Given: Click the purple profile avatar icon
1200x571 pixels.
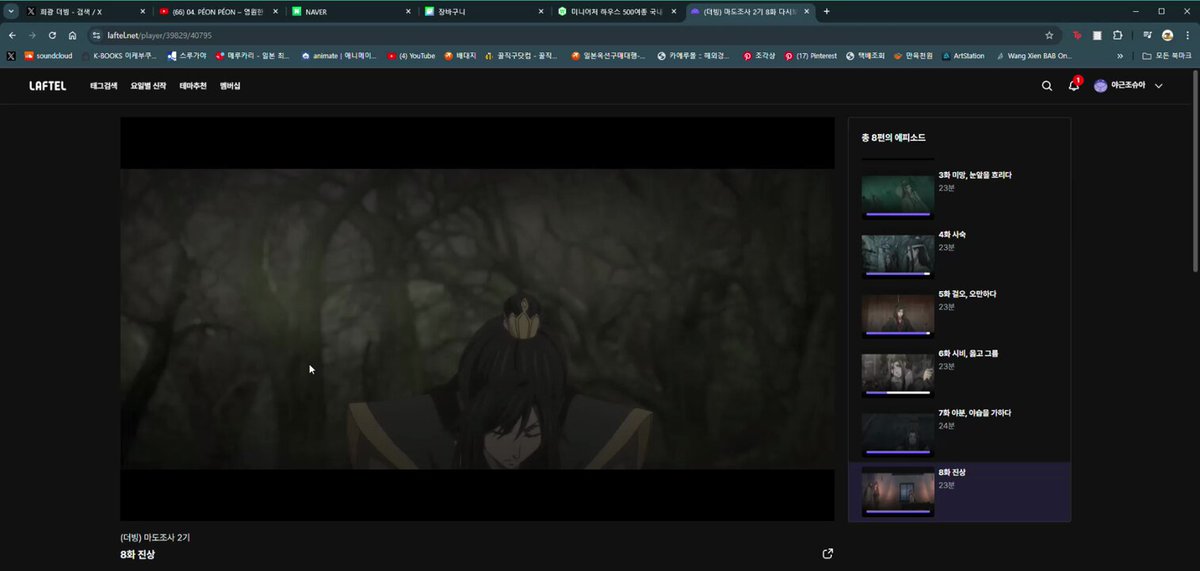Looking at the screenshot, I should 1101,86.
